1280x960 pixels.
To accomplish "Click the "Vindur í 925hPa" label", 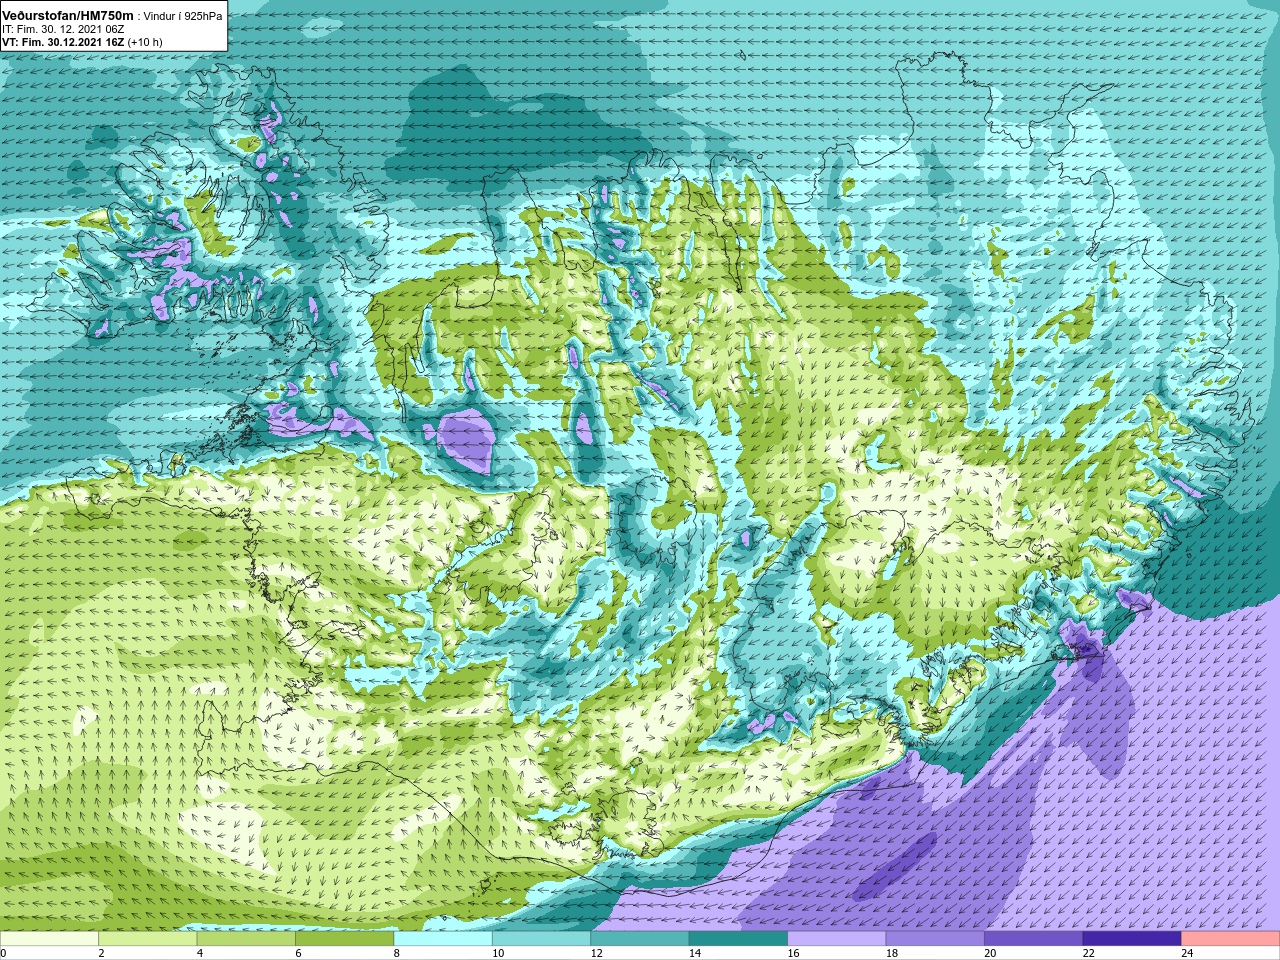I will [183, 17].
